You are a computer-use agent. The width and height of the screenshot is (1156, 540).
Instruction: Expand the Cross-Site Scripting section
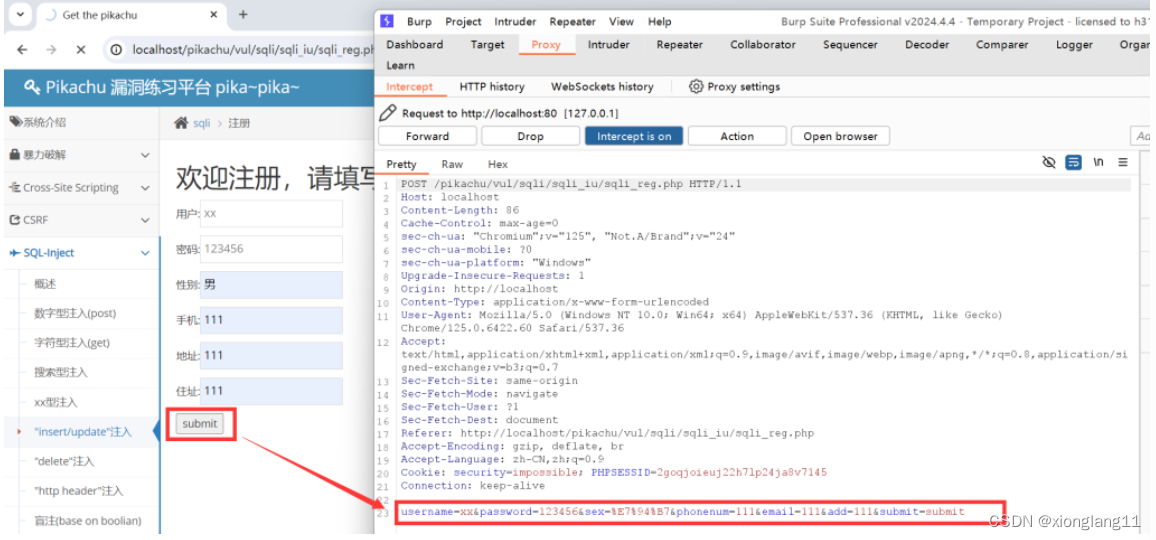pos(80,187)
